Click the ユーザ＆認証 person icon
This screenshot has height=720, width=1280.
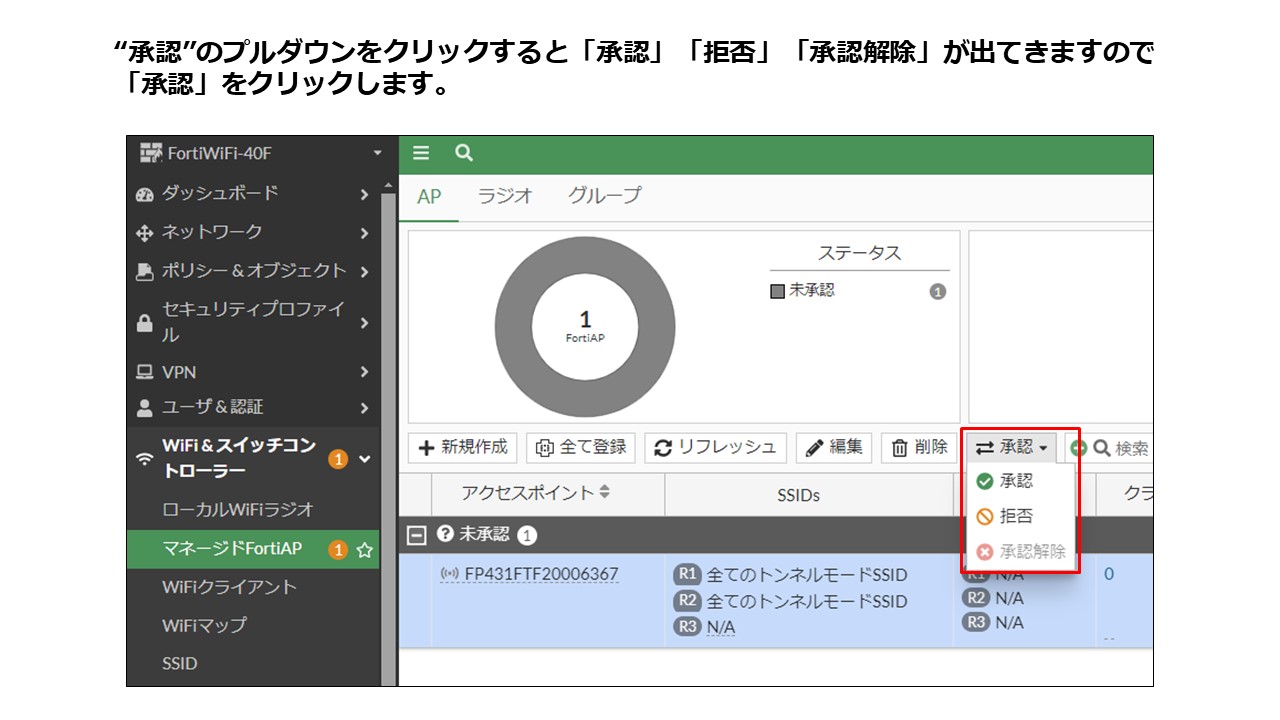(x=144, y=407)
